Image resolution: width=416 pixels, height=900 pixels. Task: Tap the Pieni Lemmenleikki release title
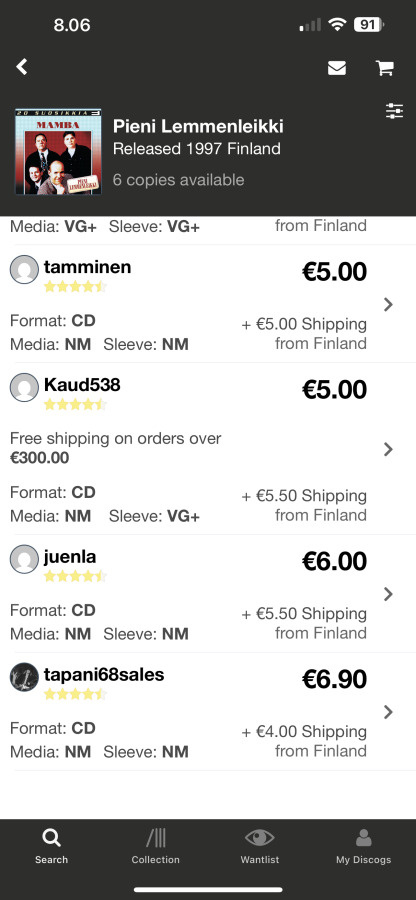pos(198,126)
